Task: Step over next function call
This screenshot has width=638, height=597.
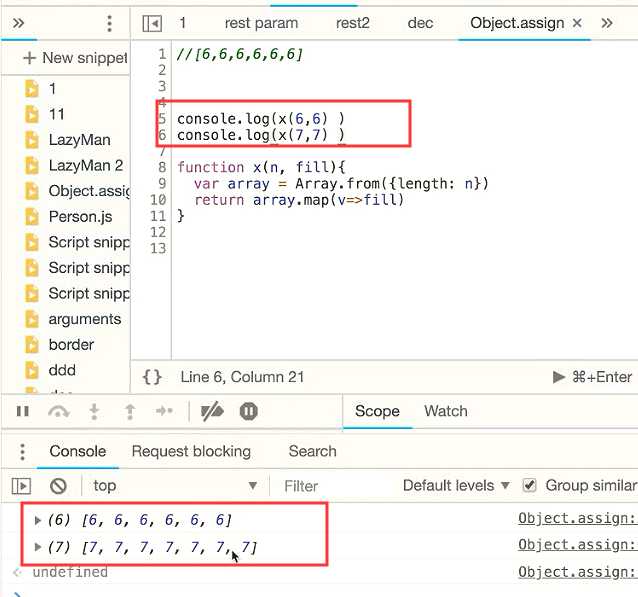Action: (x=59, y=411)
